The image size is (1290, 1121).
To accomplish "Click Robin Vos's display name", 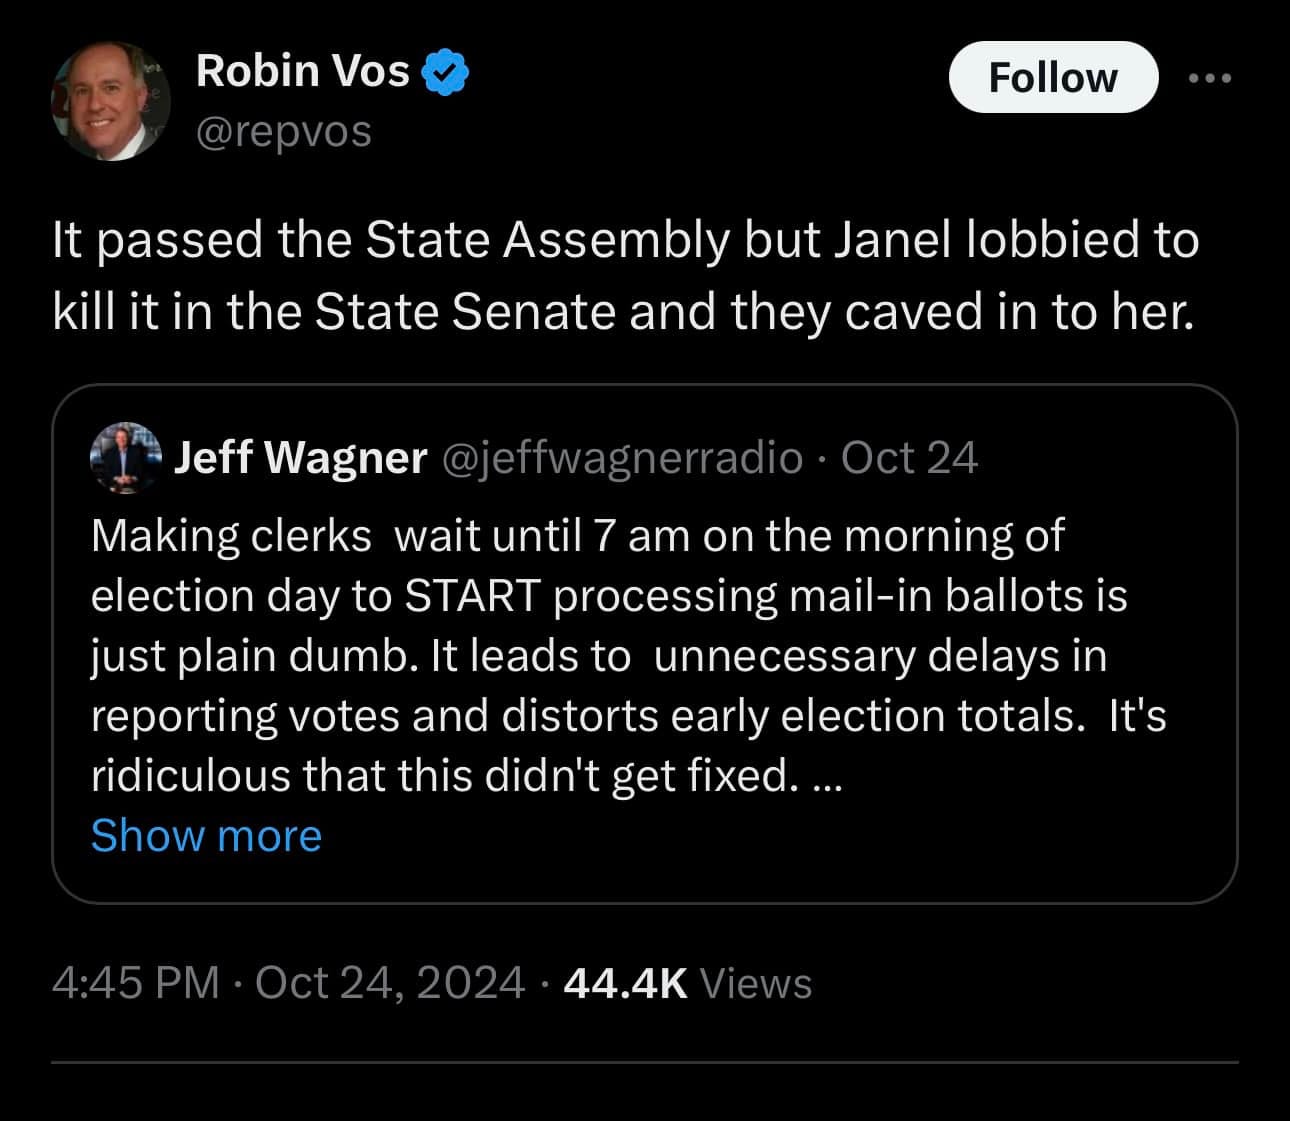I will pyautogui.click(x=302, y=69).
